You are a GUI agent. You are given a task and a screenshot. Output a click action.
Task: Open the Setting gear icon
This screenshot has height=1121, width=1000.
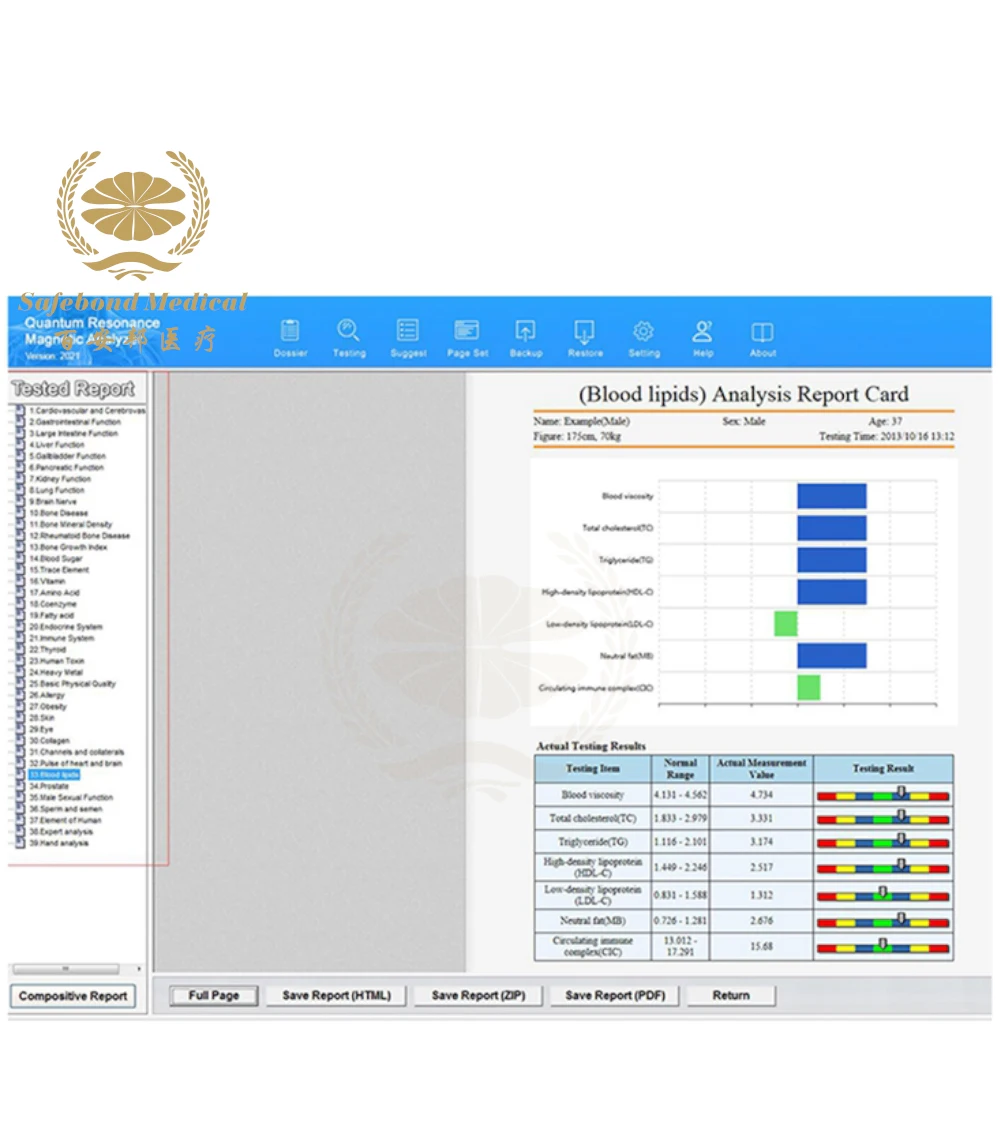click(644, 338)
